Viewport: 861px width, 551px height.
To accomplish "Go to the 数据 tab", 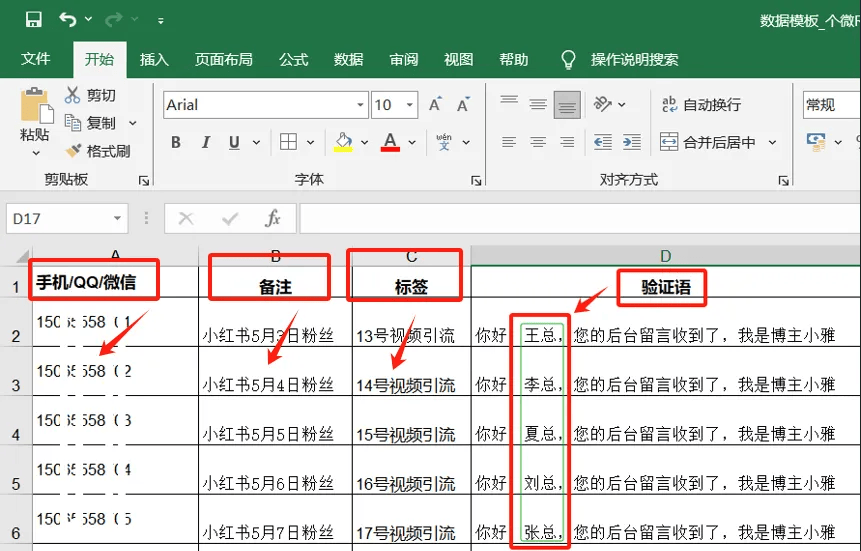I will coord(349,59).
